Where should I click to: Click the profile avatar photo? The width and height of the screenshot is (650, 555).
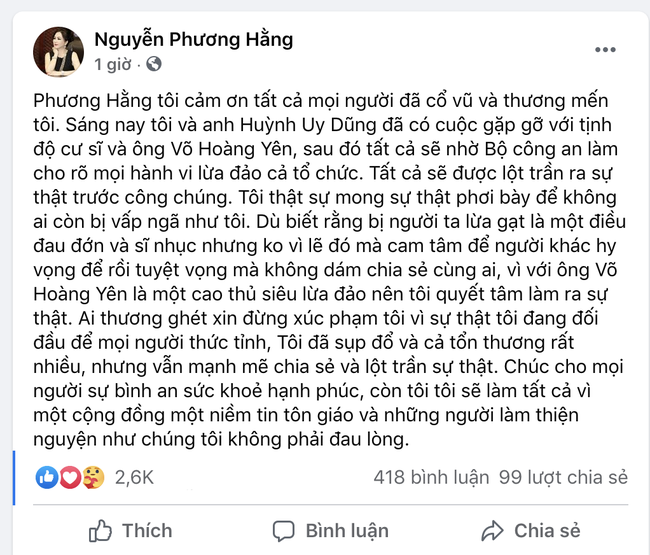pos(59,50)
